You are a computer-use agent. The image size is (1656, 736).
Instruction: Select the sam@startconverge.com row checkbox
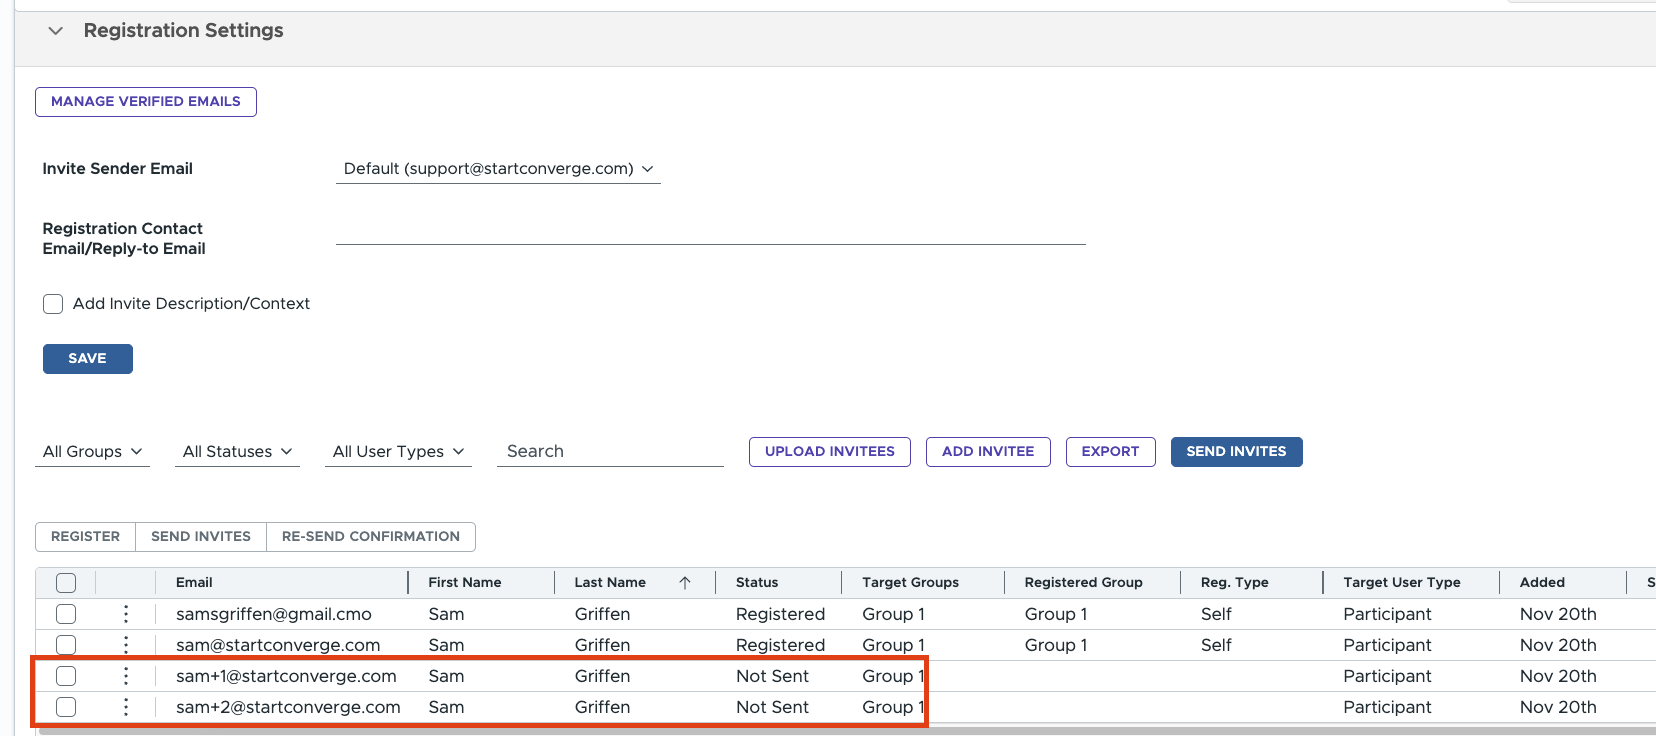[x=66, y=645]
